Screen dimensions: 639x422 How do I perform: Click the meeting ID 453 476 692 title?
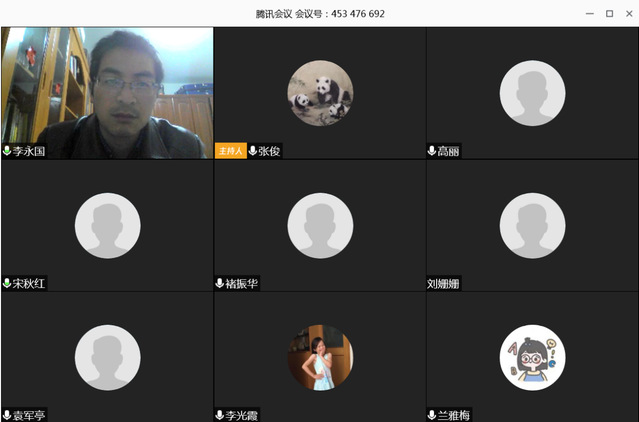tap(320, 13)
